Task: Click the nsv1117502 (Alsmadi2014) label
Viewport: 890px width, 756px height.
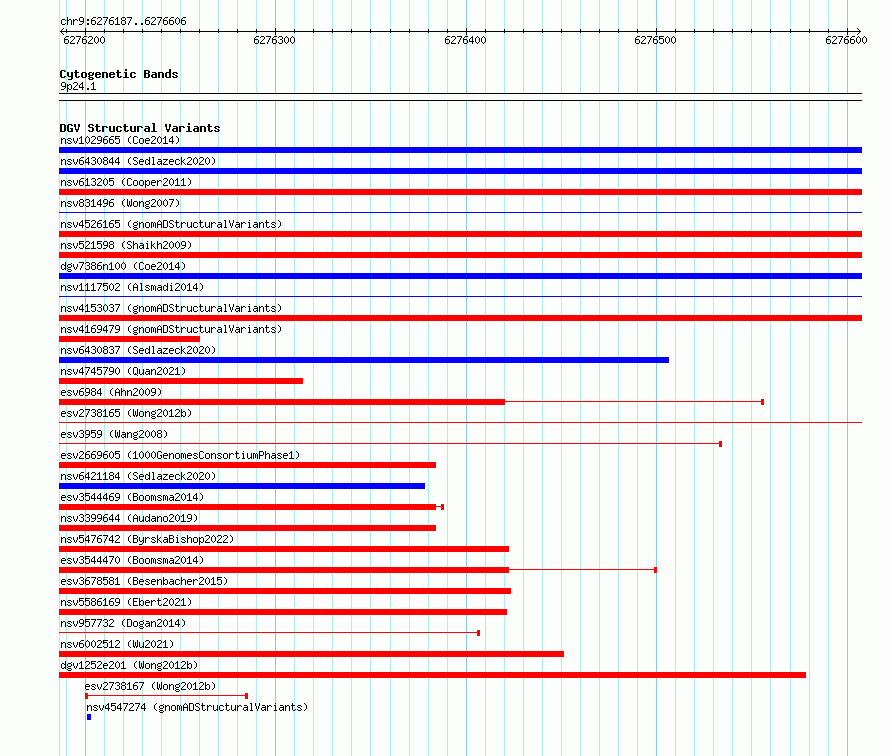Action: click(x=132, y=287)
